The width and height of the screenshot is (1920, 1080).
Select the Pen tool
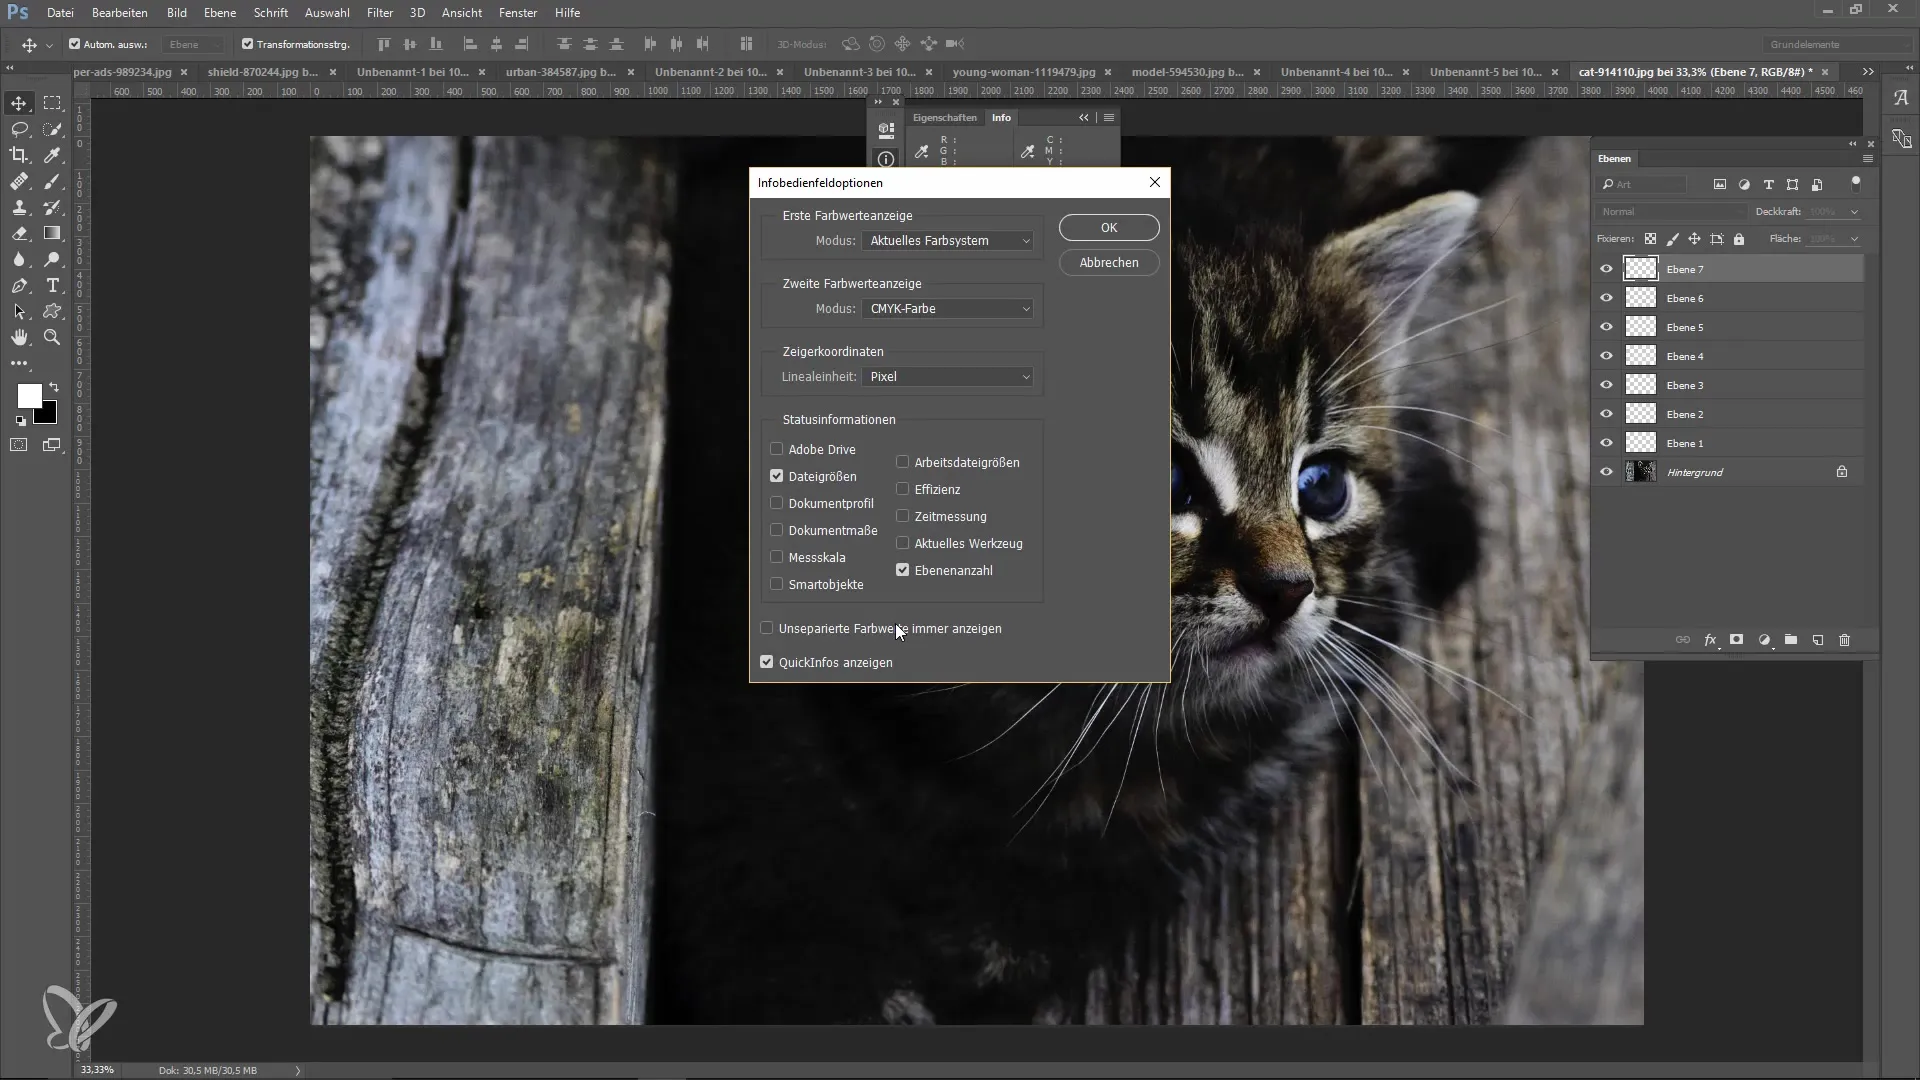coord(19,285)
